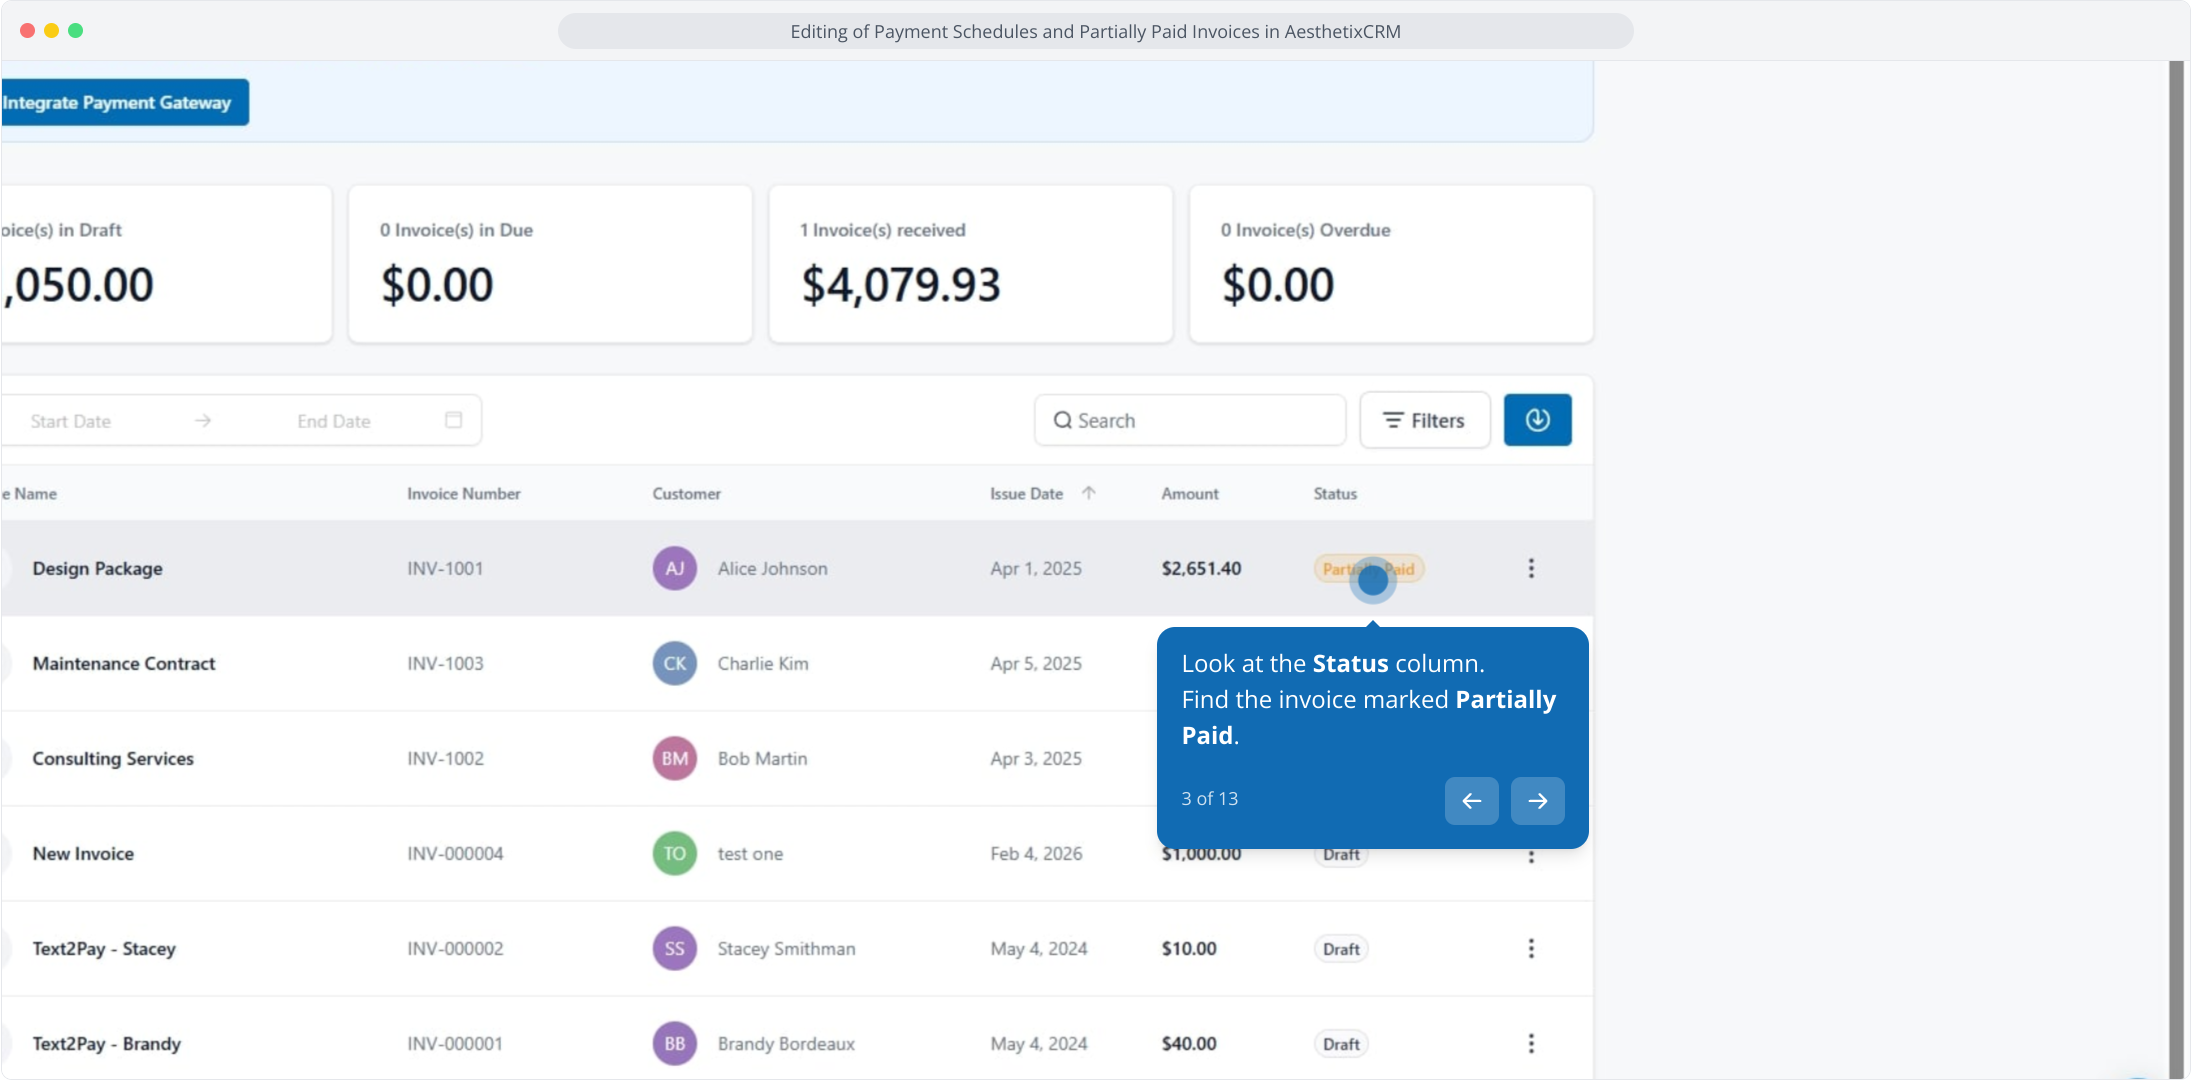Open three-dot menu for Design Package row

pyautogui.click(x=1530, y=568)
